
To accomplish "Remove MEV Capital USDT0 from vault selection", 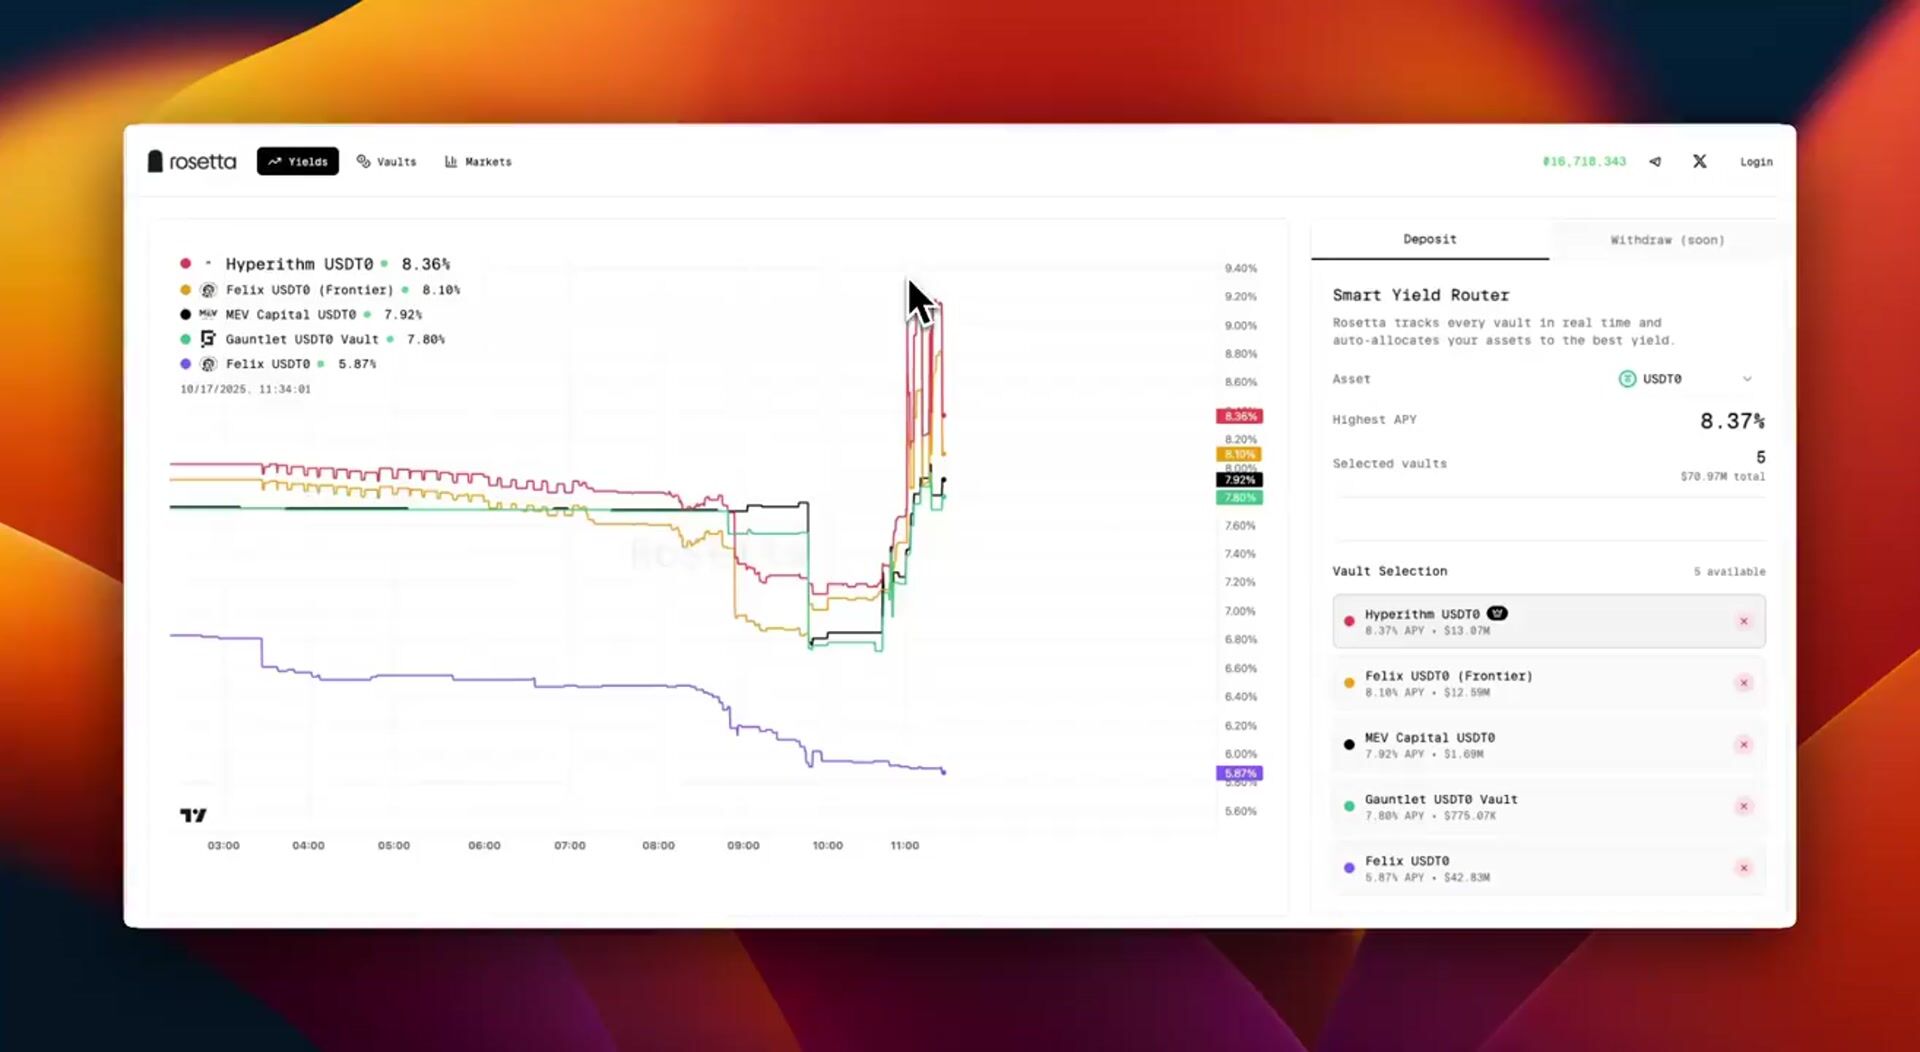I will [x=1744, y=745].
